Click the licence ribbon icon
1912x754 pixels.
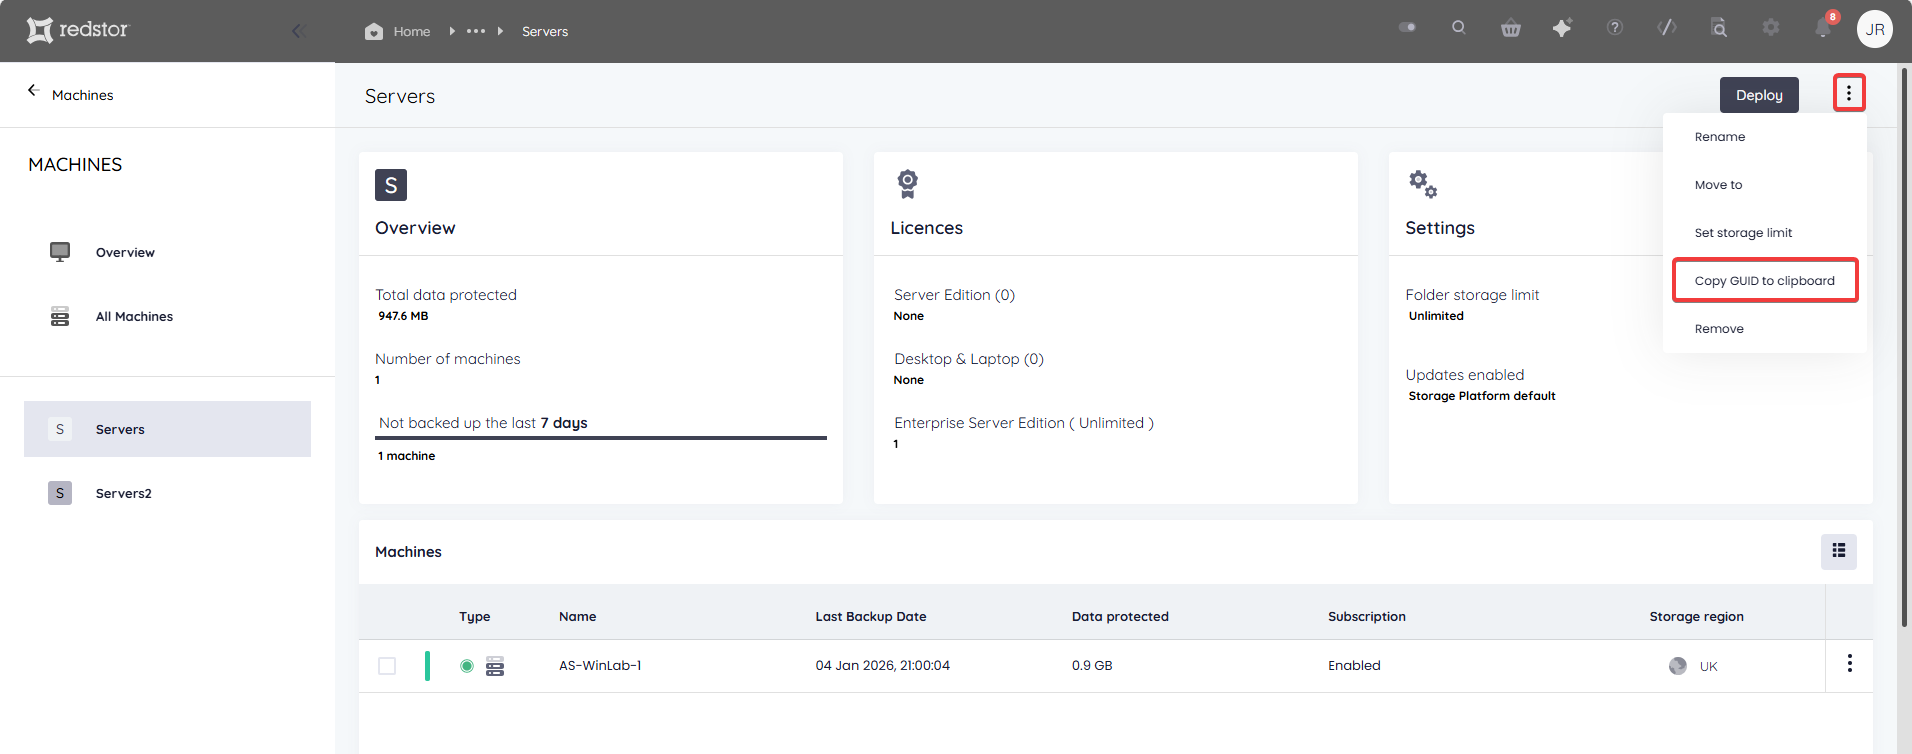pyautogui.click(x=907, y=184)
